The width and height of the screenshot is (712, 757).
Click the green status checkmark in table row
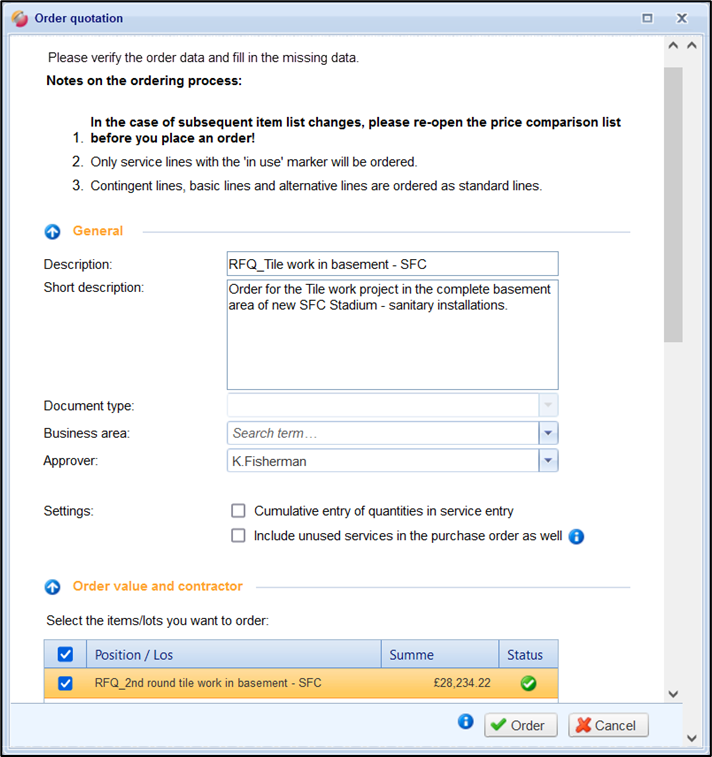tap(527, 684)
